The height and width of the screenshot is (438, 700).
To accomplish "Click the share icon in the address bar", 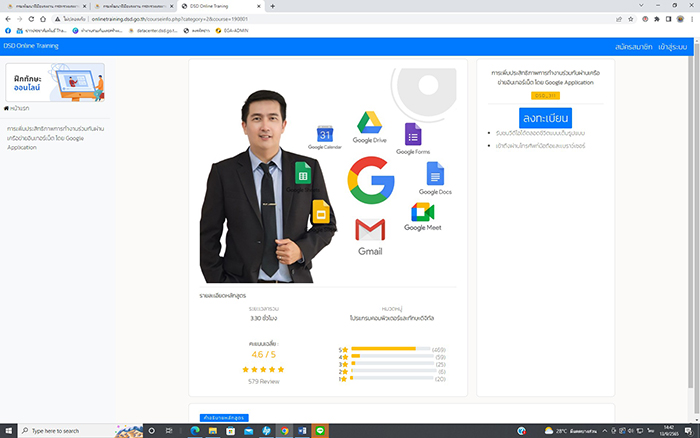I will coord(619,19).
